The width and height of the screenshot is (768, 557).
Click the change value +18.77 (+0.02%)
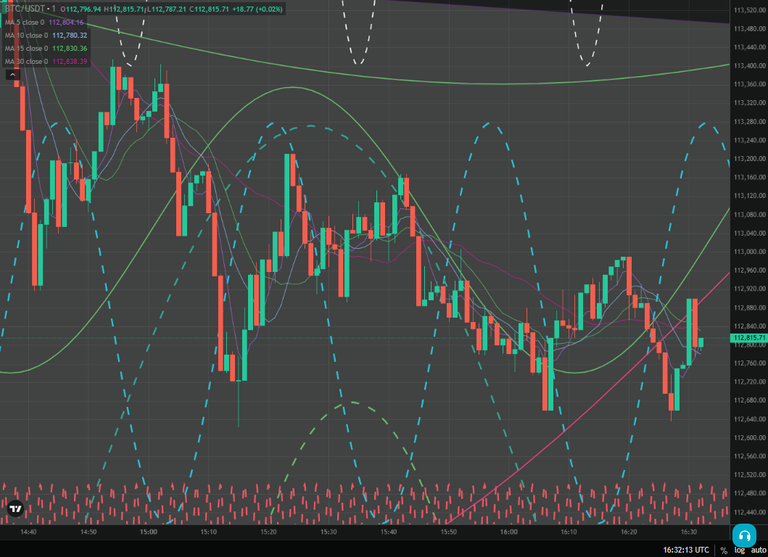tap(259, 9)
